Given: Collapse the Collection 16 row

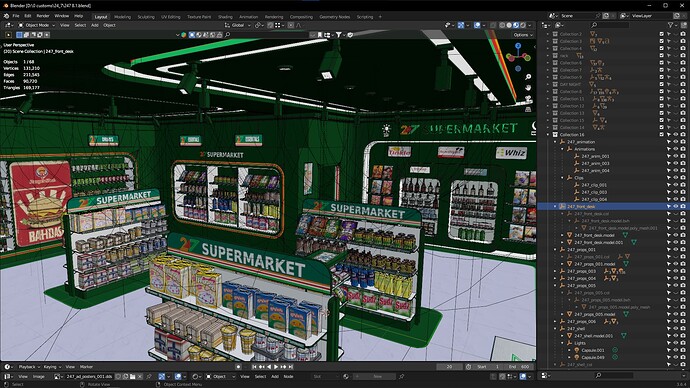Looking at the screenshot, I should tap(548, 135).
